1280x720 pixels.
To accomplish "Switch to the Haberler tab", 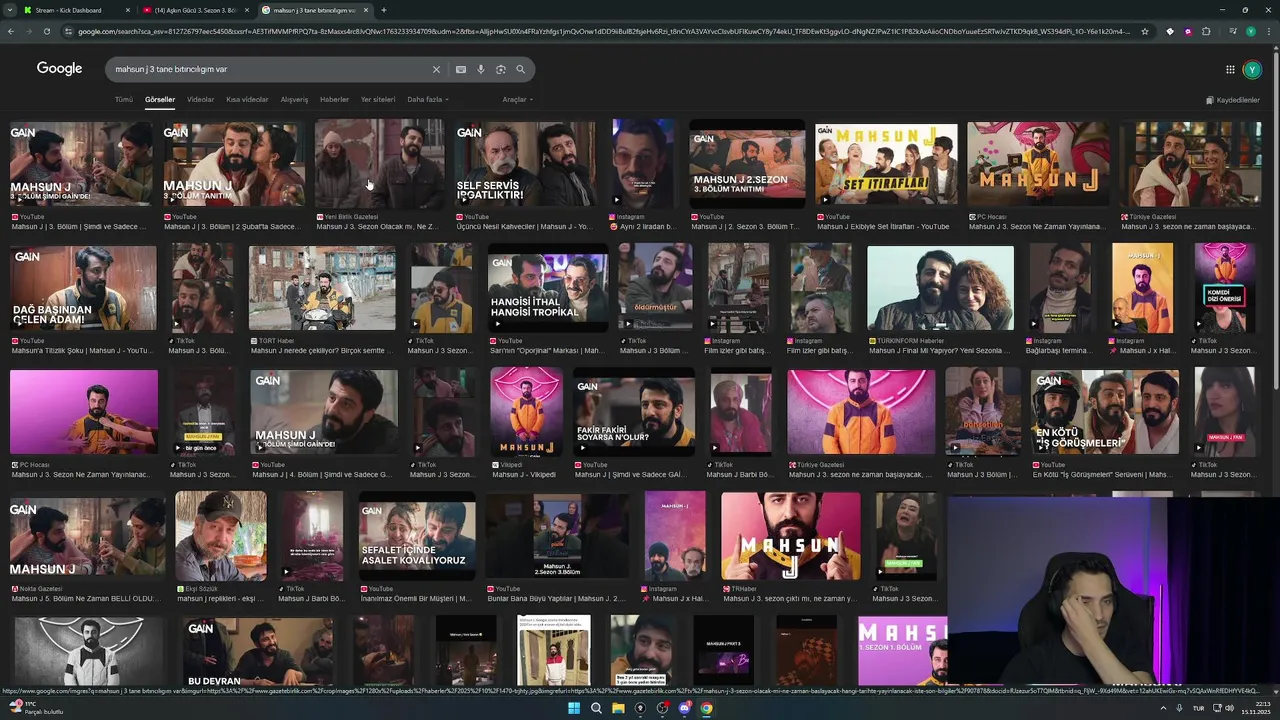I will pos(334,100).
